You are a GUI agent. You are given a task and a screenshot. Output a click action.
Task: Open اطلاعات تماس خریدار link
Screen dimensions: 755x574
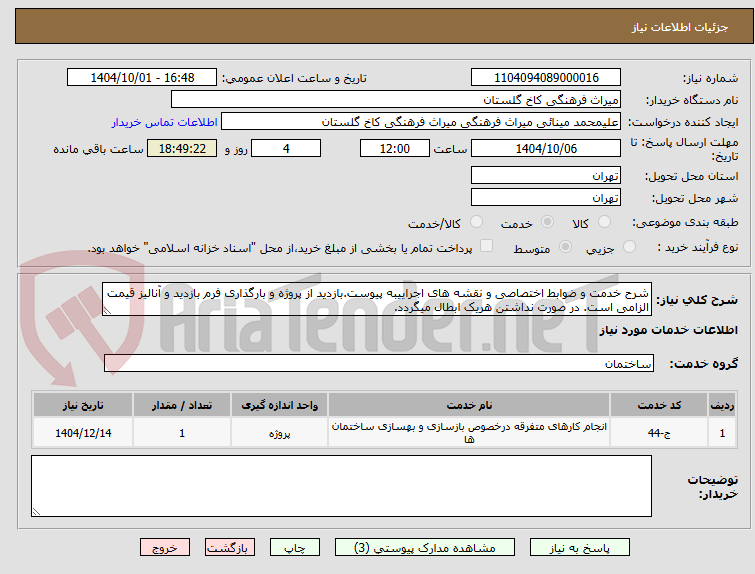click(165, 122)
